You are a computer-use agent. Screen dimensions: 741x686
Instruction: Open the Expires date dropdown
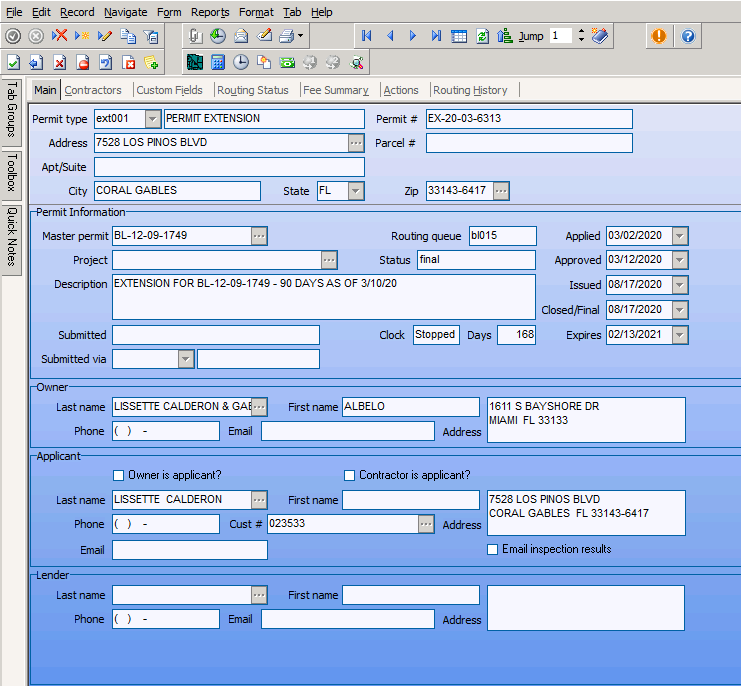(x=679, y=336)
